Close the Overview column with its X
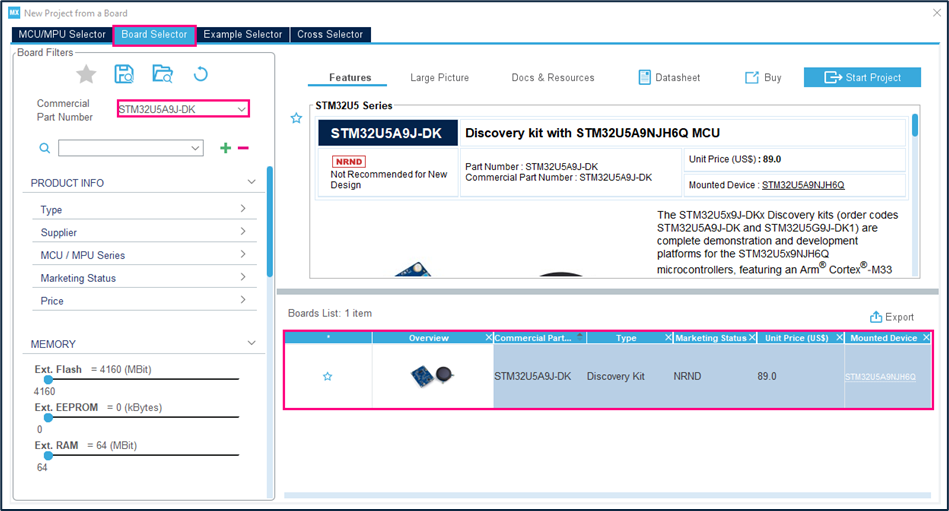 tap(488, 337)
